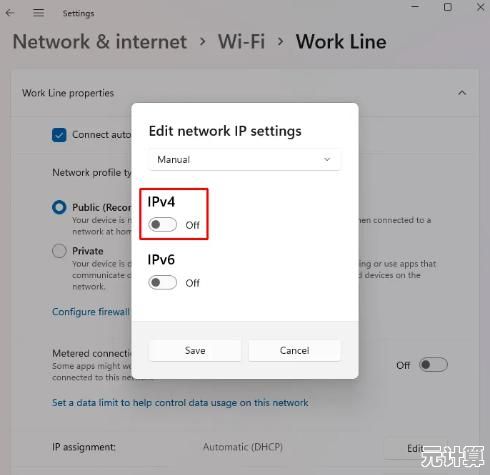Click the Cancel button
The height and width of the screenshot is (475, 490).
point(295,351)
